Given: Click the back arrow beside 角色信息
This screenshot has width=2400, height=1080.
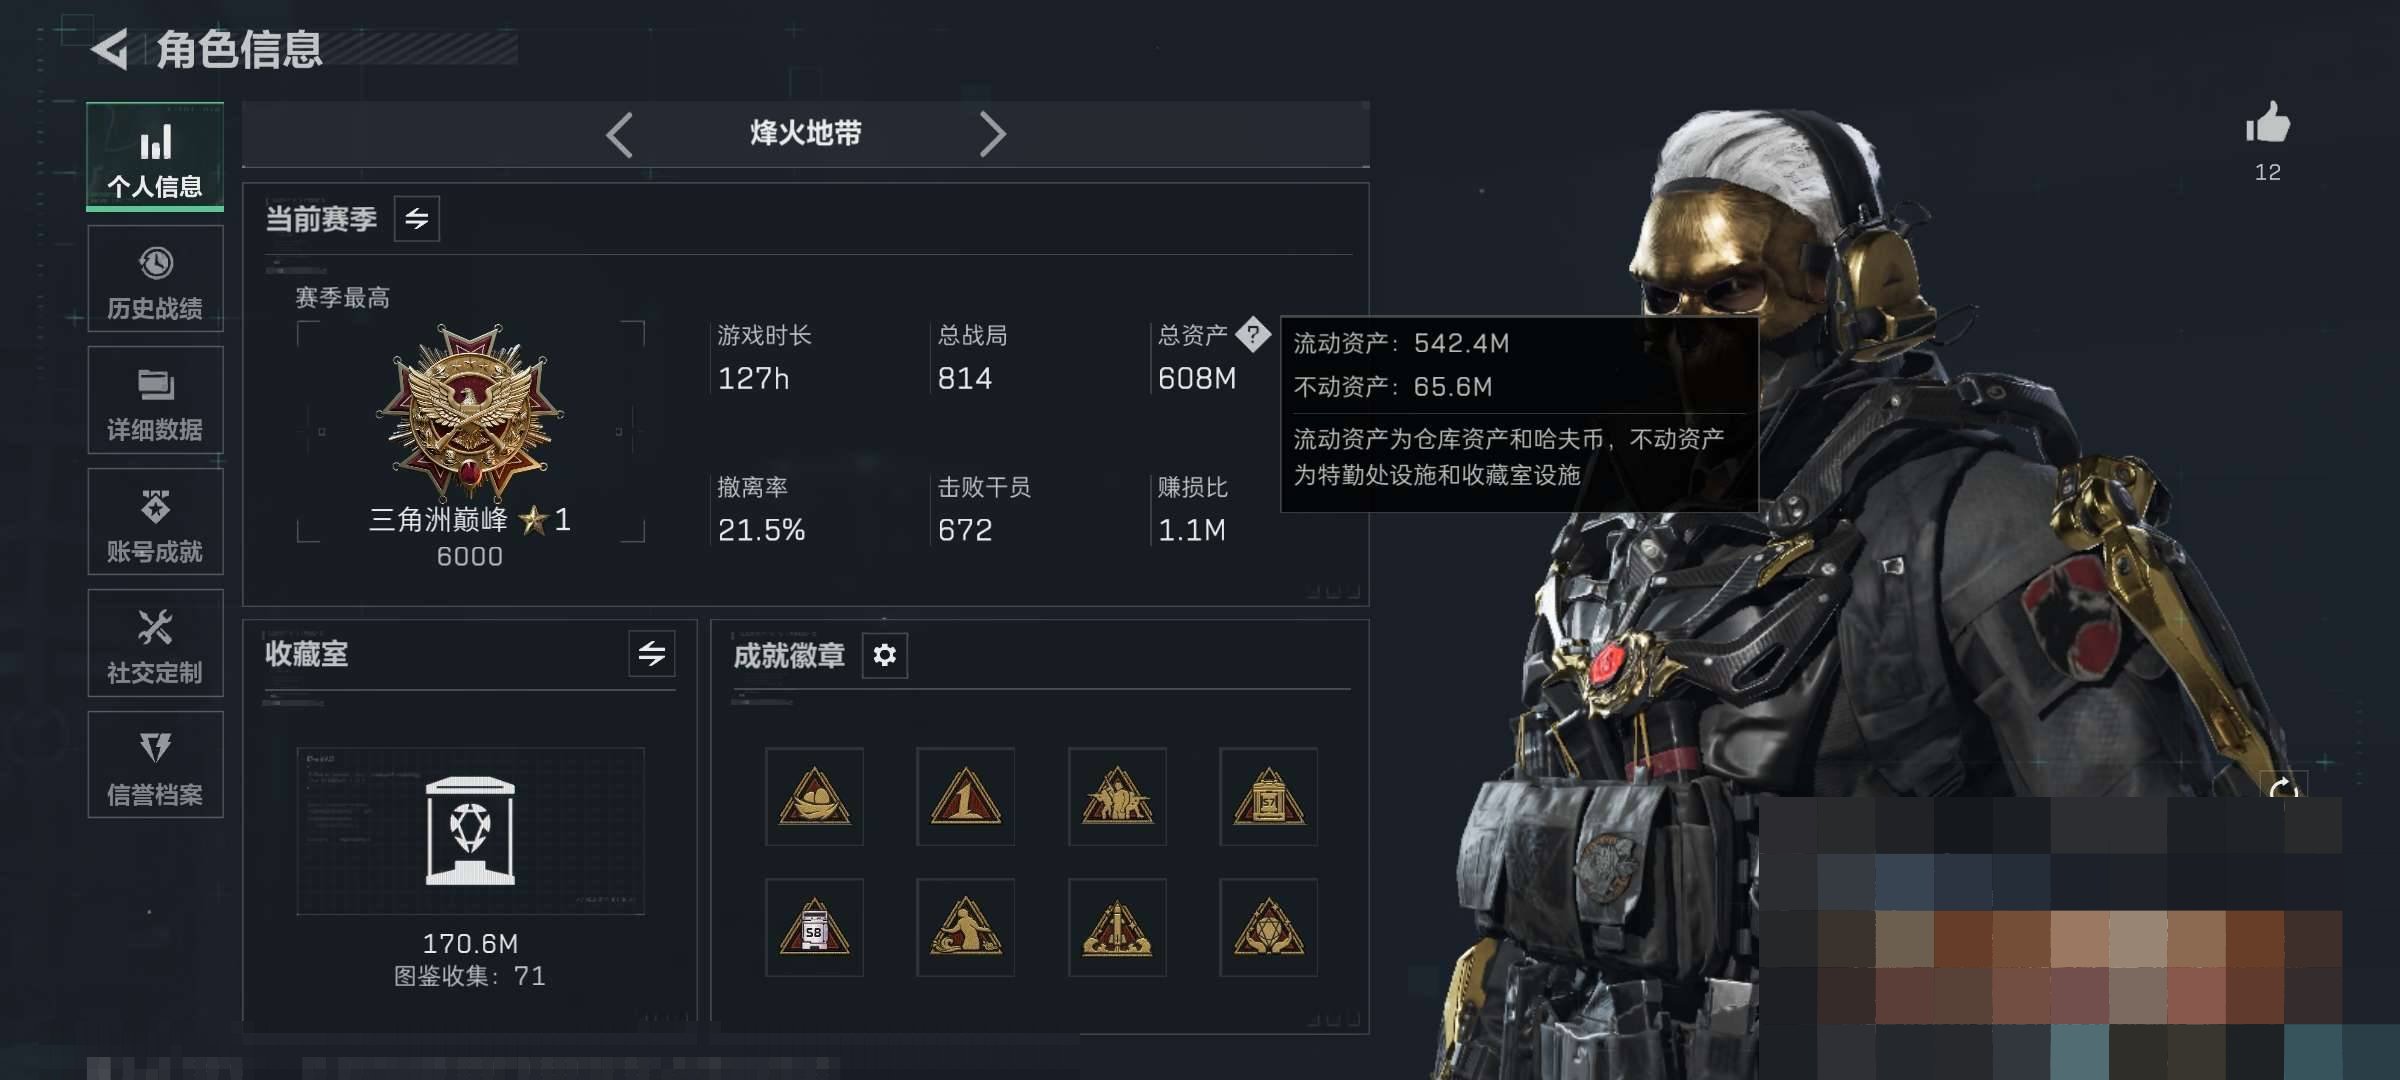Looking at the screenshot, I should (x=110, y=49).
